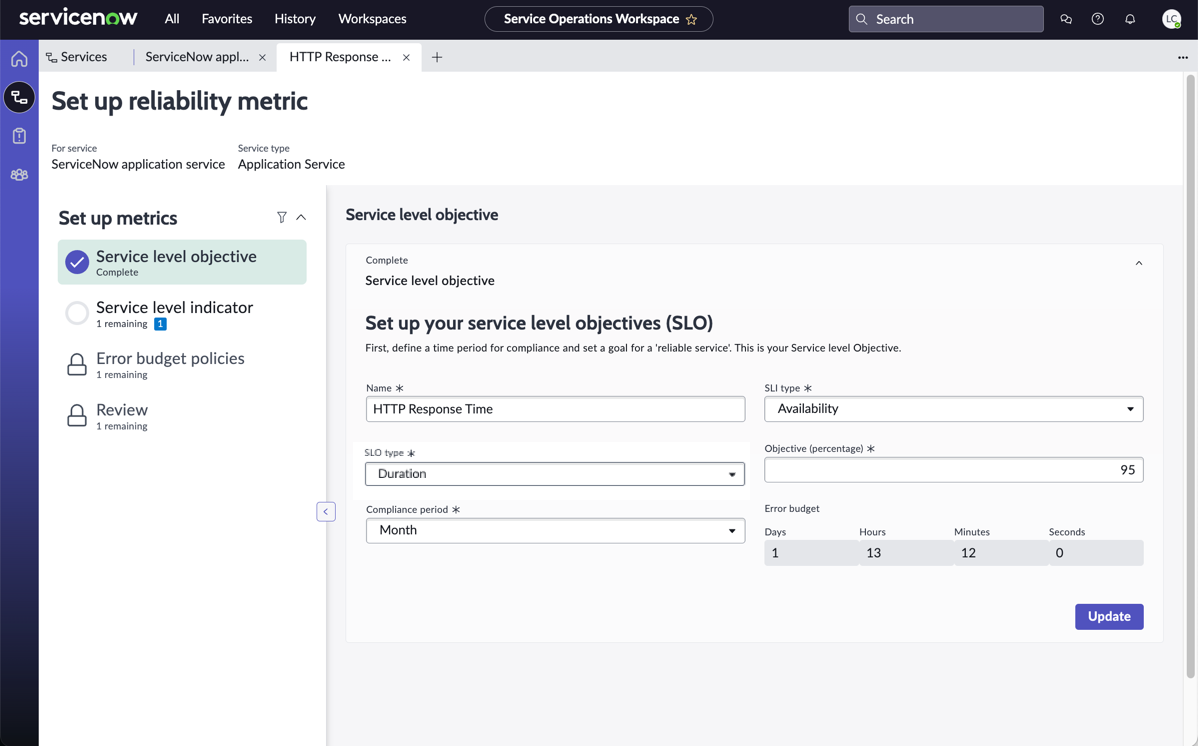Click the completed checkmark for Service level objective

point(77,262)
